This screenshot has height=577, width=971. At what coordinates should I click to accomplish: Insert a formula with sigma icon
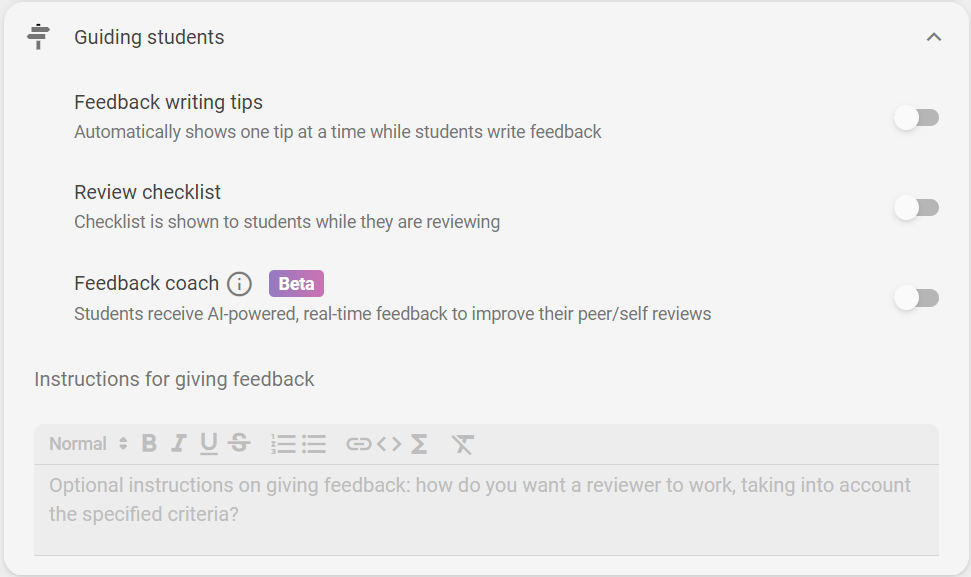[419, 444]
